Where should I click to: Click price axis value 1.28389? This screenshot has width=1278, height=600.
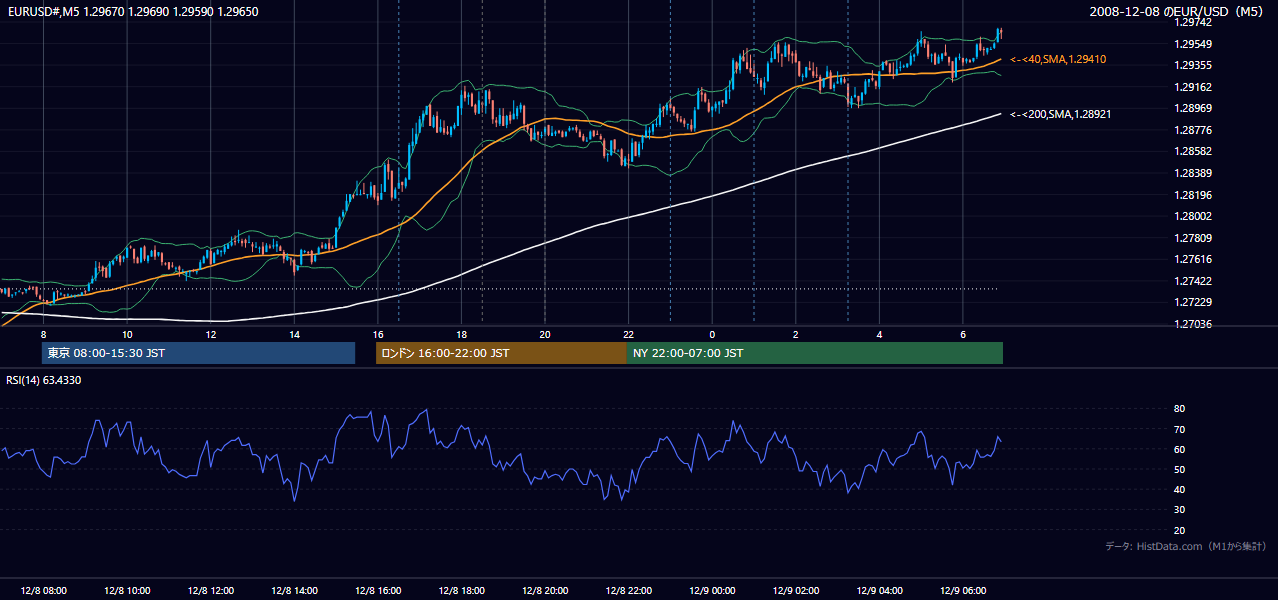click(1193, 173)
